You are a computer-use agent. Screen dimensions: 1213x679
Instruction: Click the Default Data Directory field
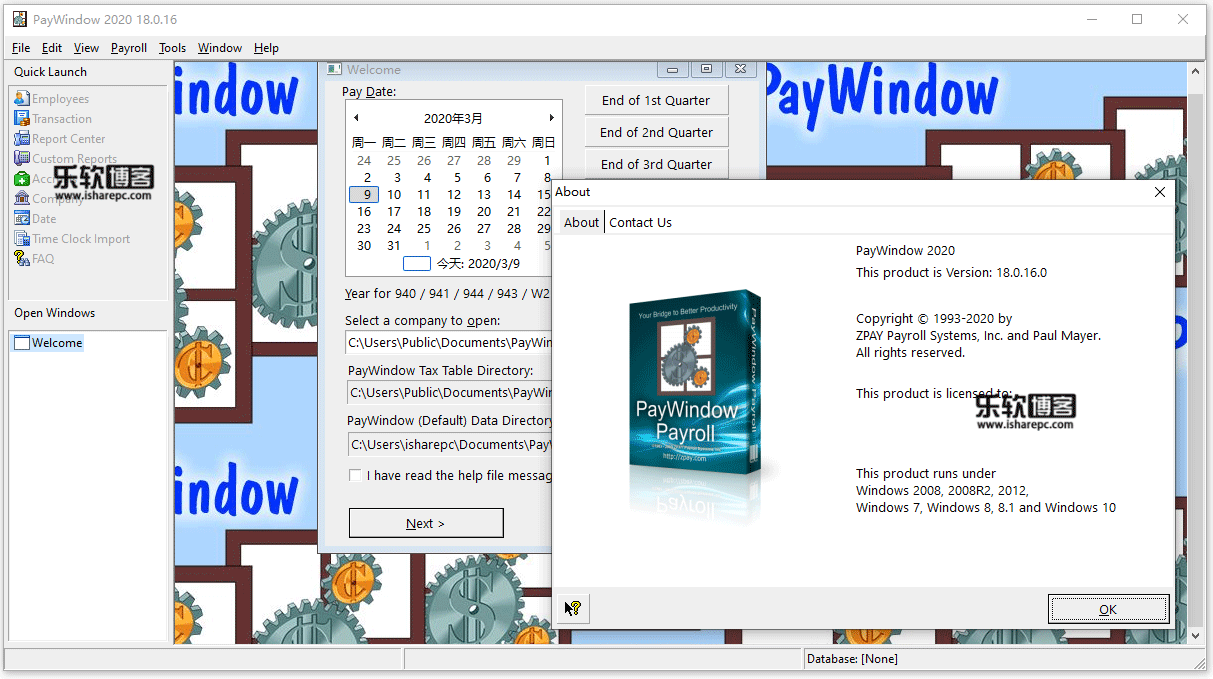449,444
